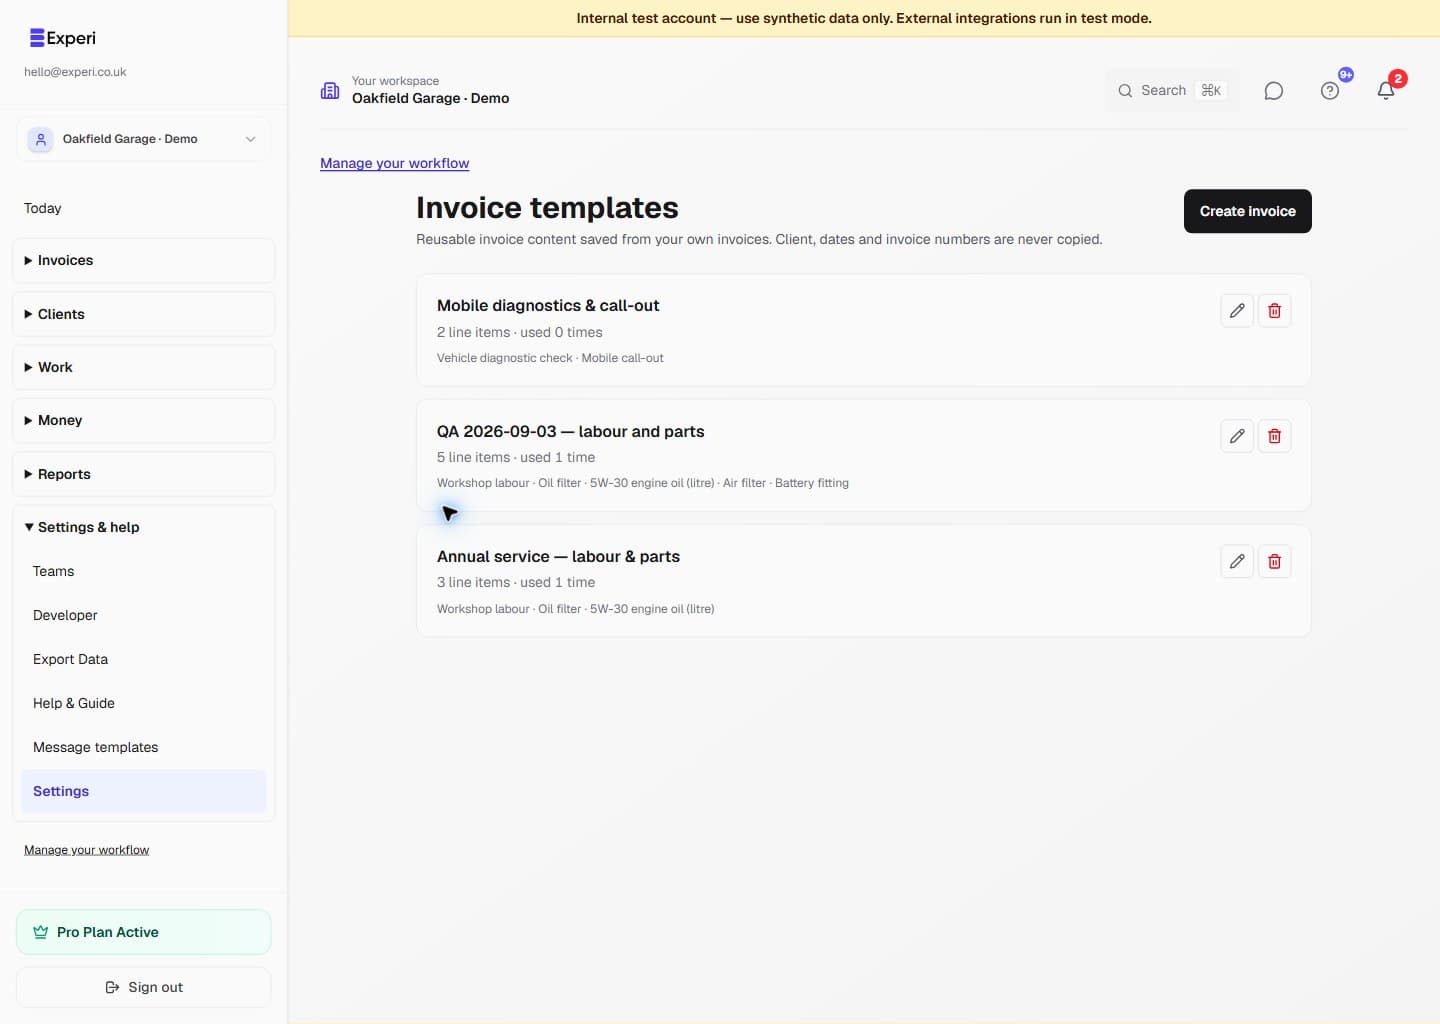Image resolution: width=1440 pixels, height=1024 pixels.
Task: Click the Create invoice button
Action: 1247,211
